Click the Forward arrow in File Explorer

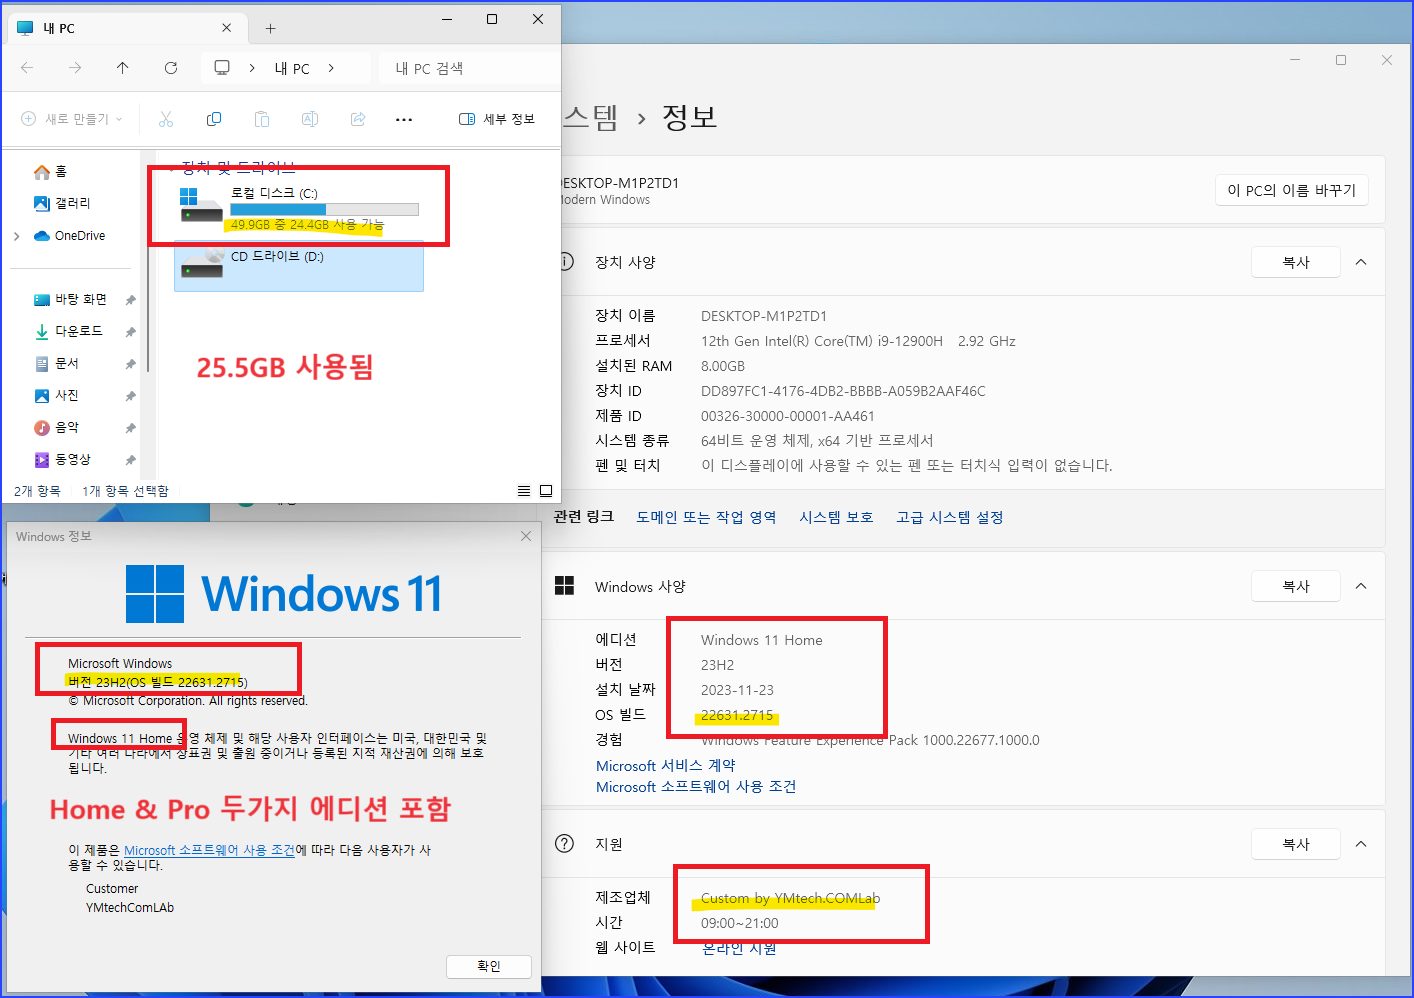tap(75, 68)
